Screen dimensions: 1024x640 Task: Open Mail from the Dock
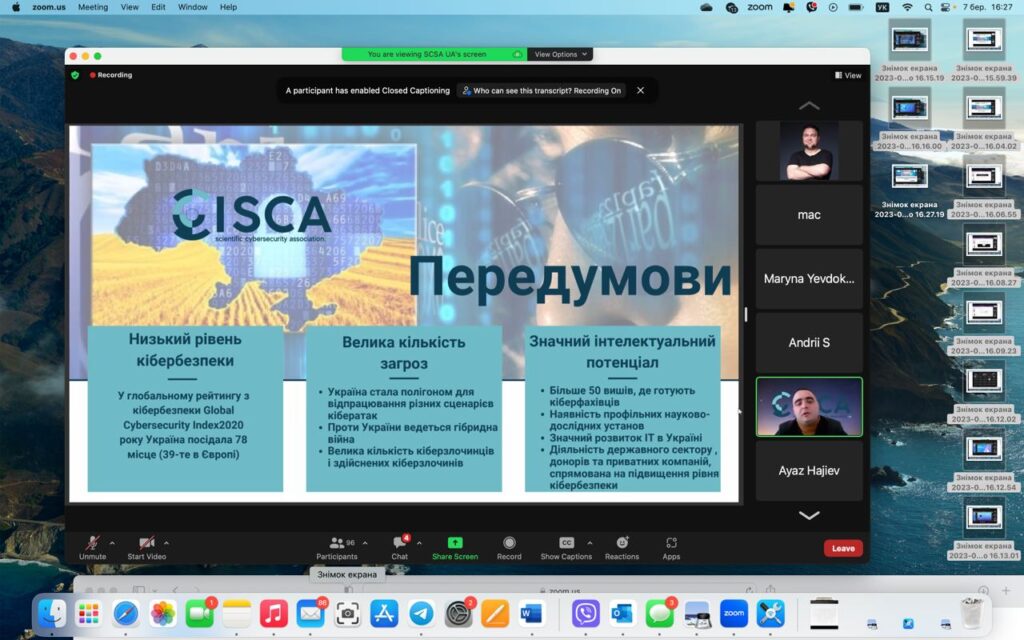(x=310, y=613)
